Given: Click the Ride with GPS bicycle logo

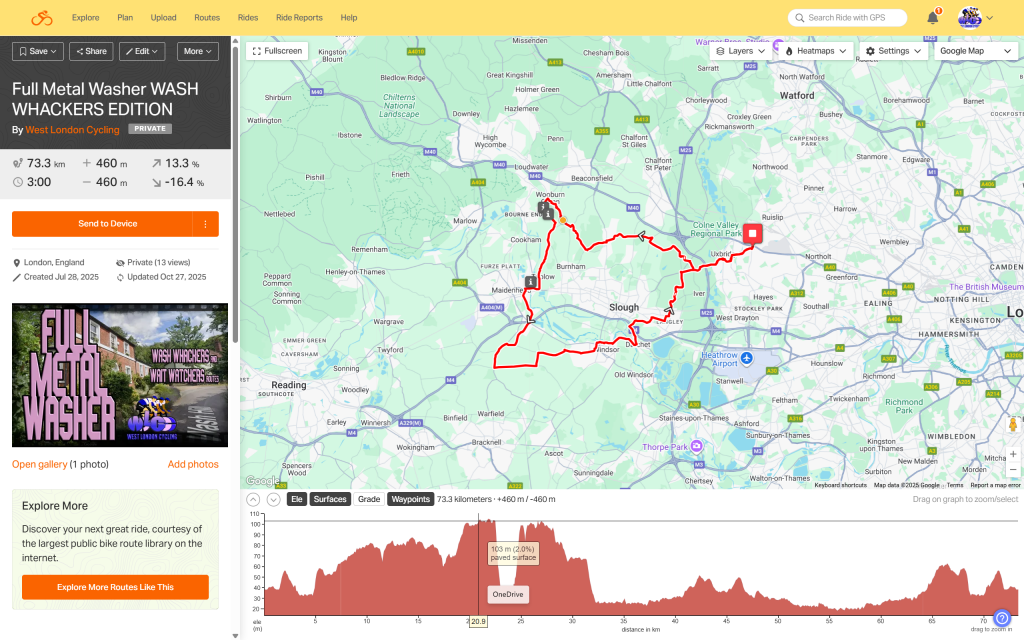Looking at the screenshot, I should [x=41, y=18].
